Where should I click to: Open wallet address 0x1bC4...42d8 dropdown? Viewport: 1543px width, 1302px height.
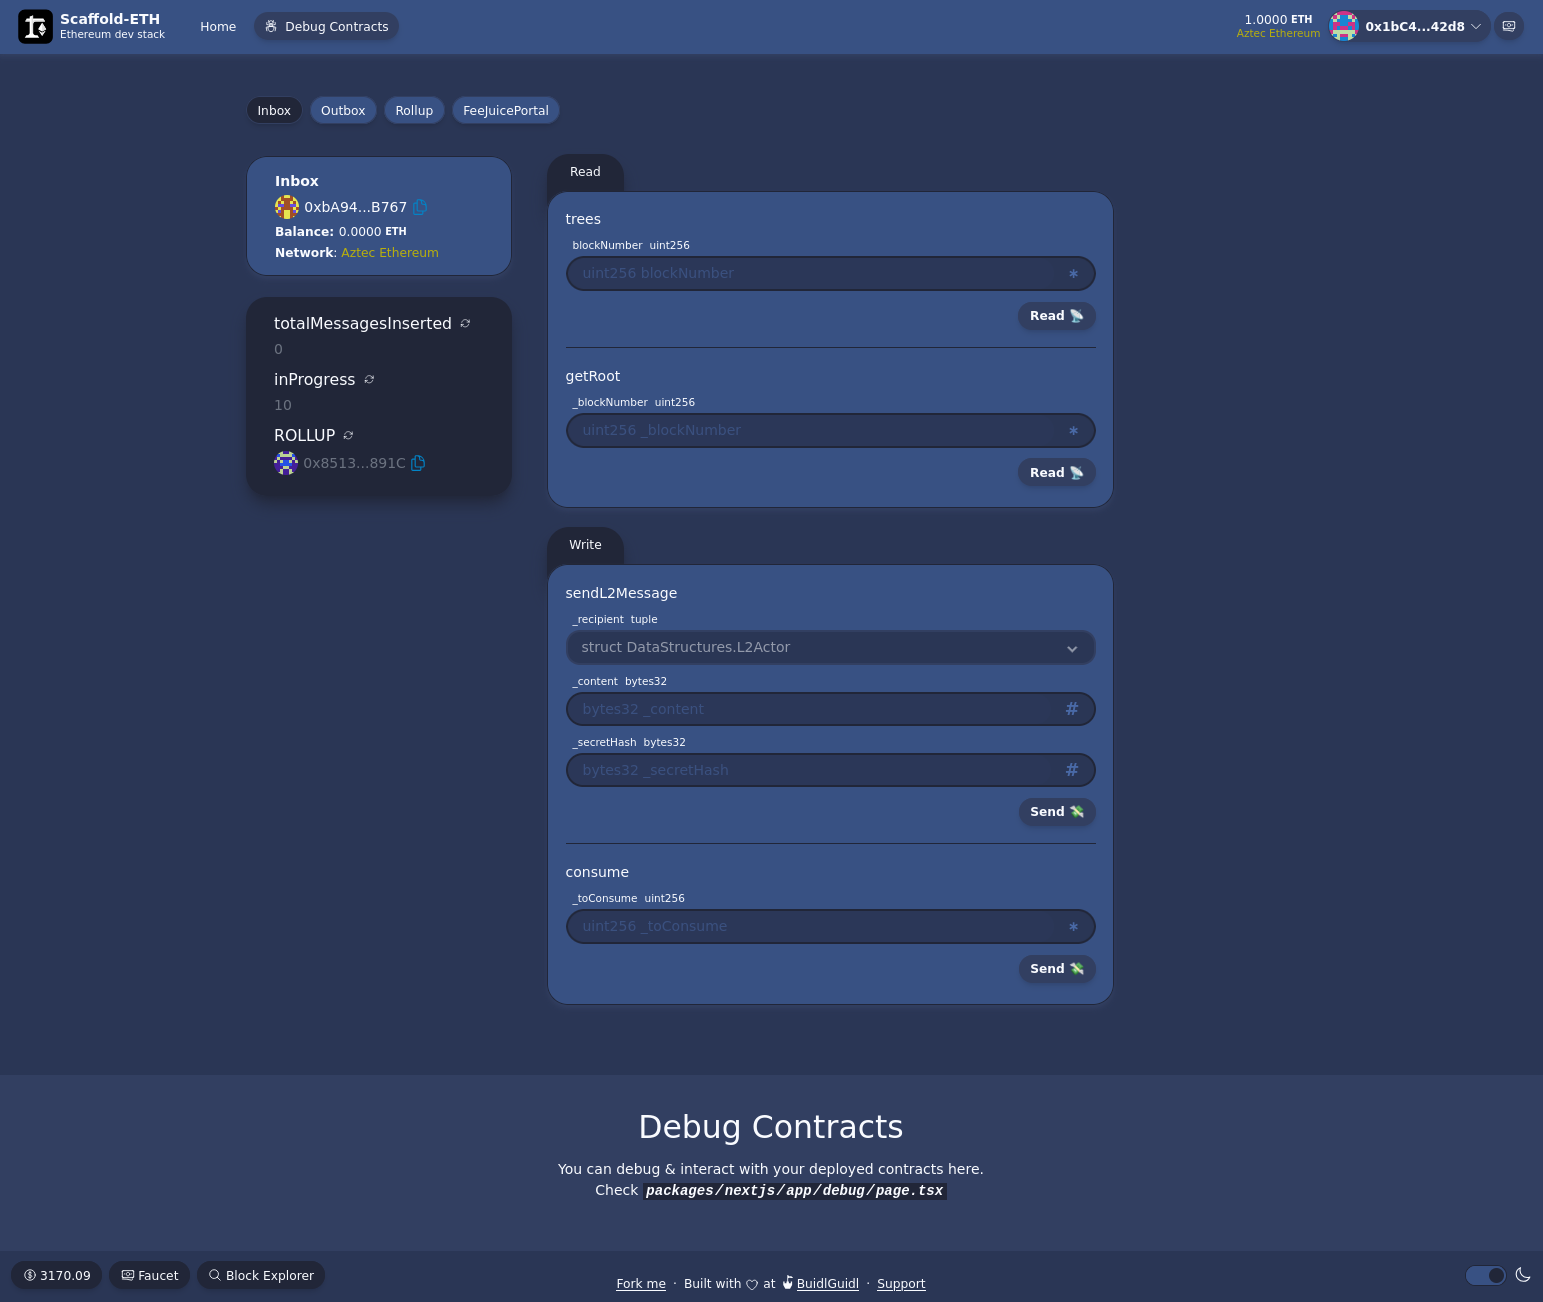pyautogui.click(x=1410, y=26)
